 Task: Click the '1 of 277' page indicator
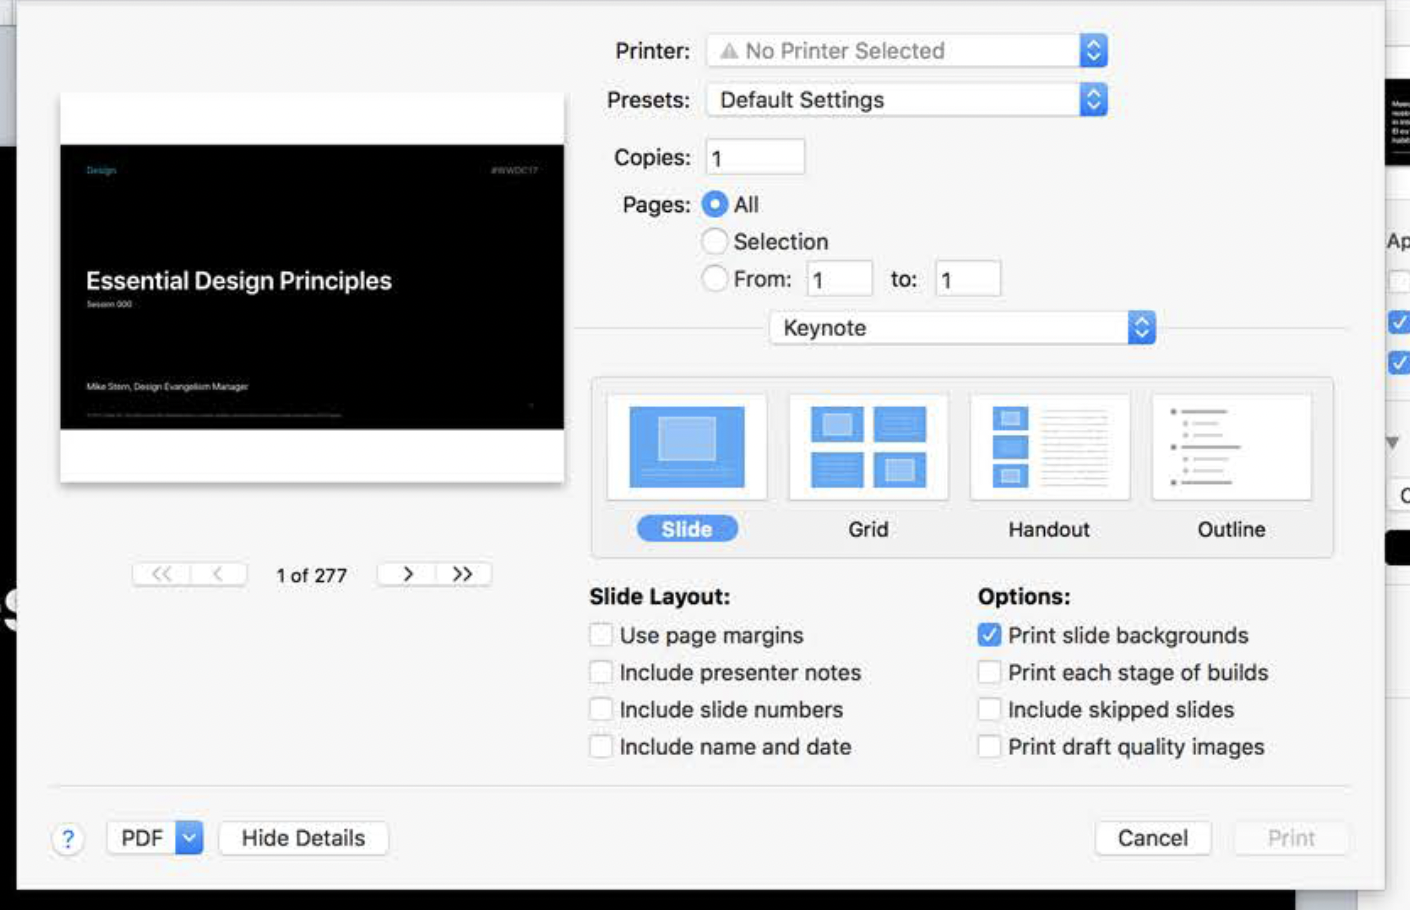tap(312, 575)
